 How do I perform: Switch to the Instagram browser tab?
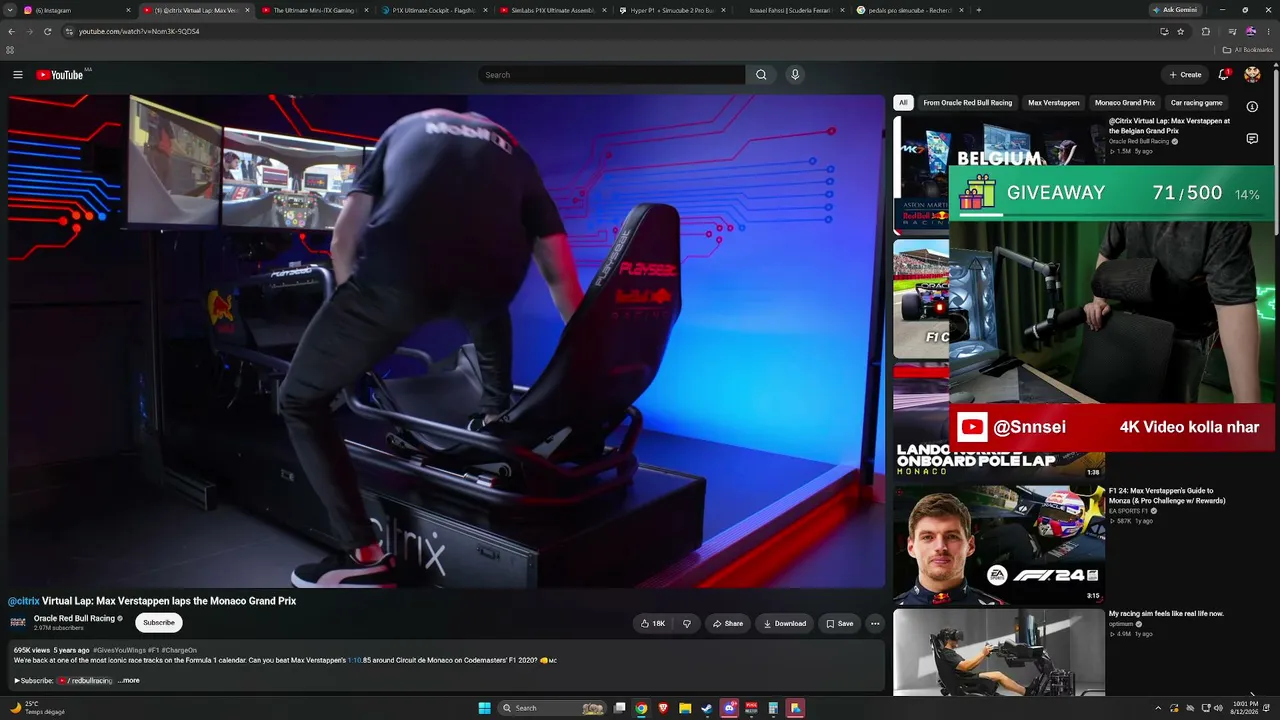point(76,10)
